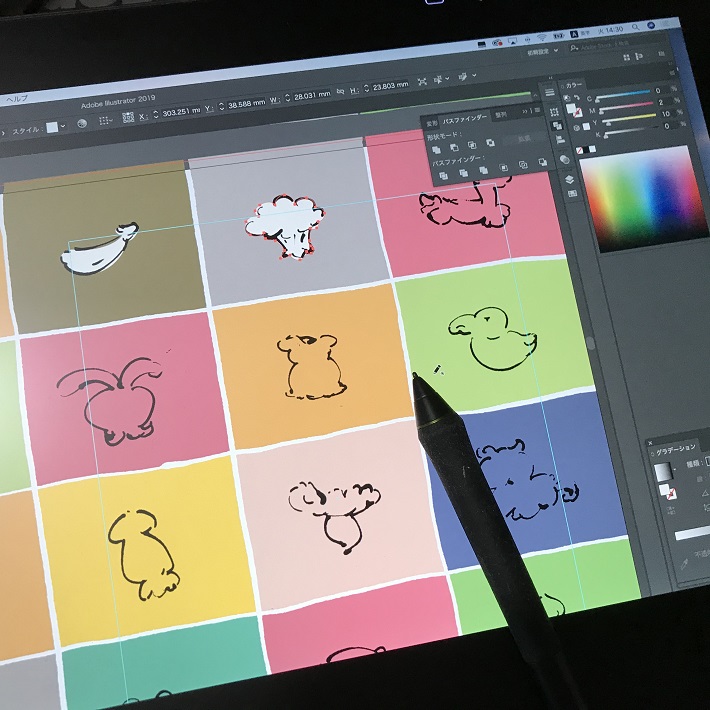
Task: Click the AirPlay display icon in menu bar
Action: 512,41
